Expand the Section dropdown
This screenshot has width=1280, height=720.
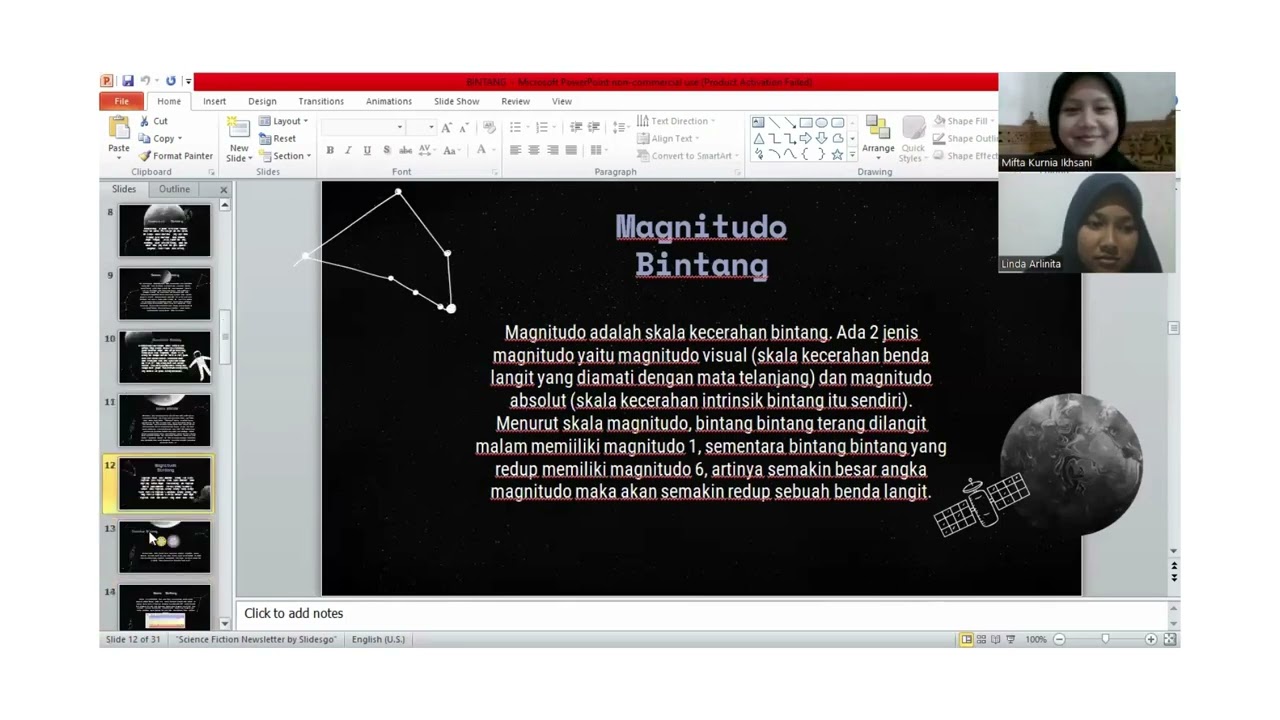click(285, 156)
